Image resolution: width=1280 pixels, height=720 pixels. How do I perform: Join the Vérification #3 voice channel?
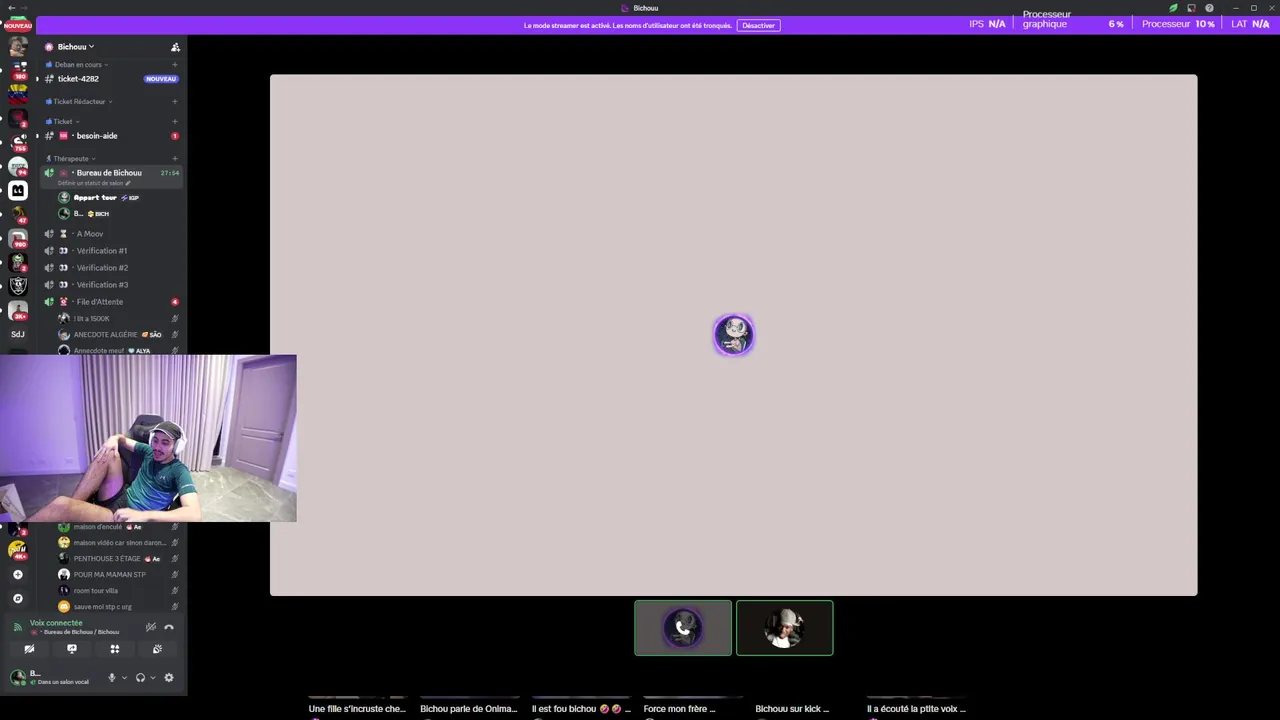[x=110, y=285]
